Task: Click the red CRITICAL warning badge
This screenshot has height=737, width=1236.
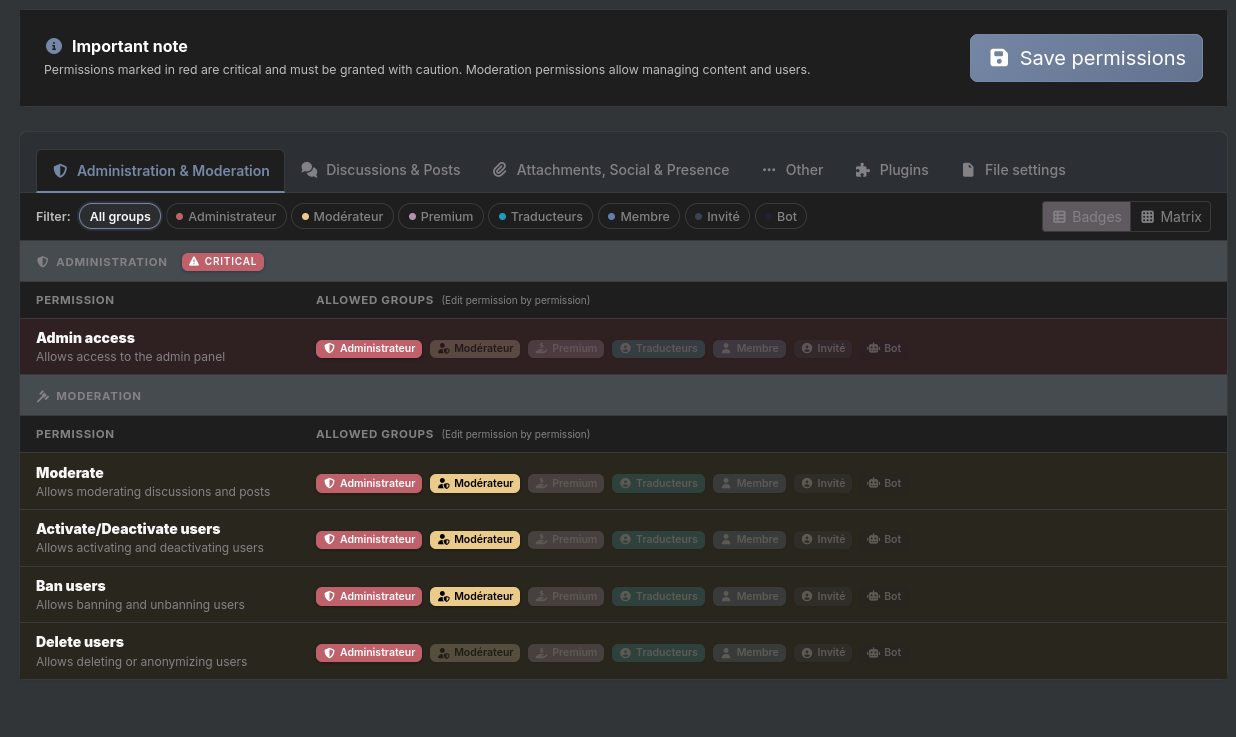Action: click(x=223, y=262)
